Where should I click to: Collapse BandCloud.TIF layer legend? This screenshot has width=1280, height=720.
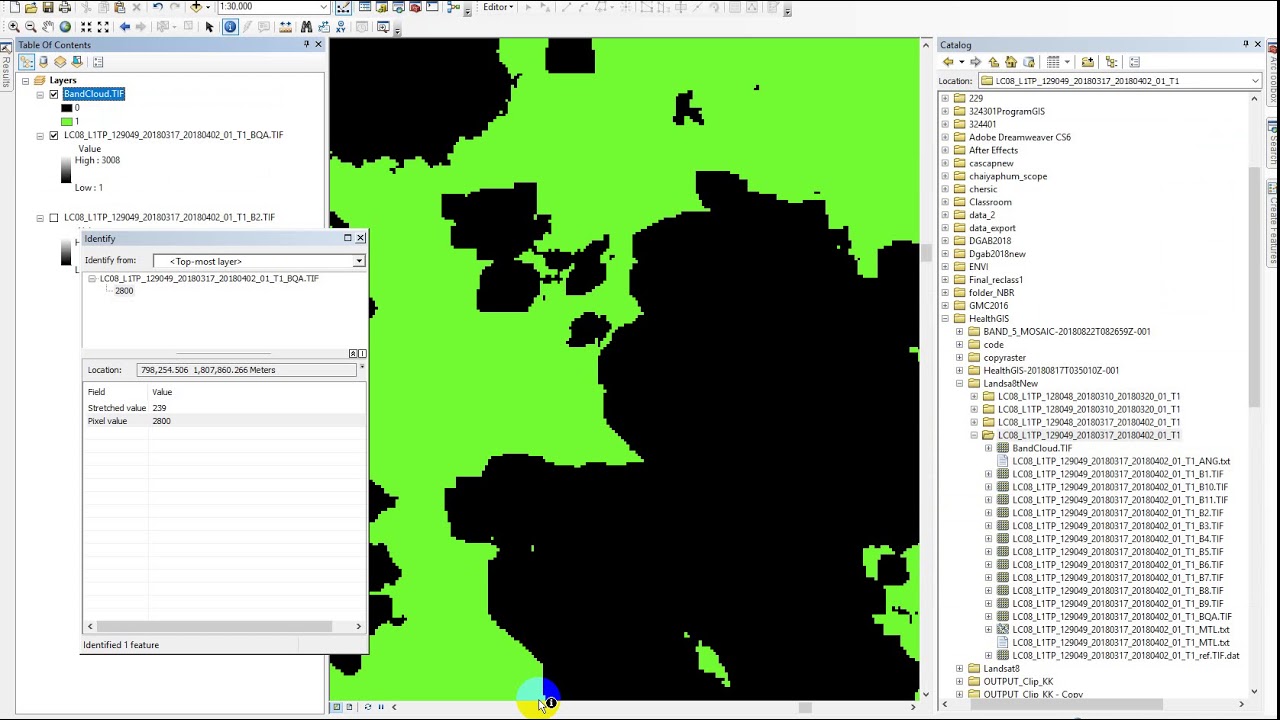pyautogui.click(x=40, y=94)
